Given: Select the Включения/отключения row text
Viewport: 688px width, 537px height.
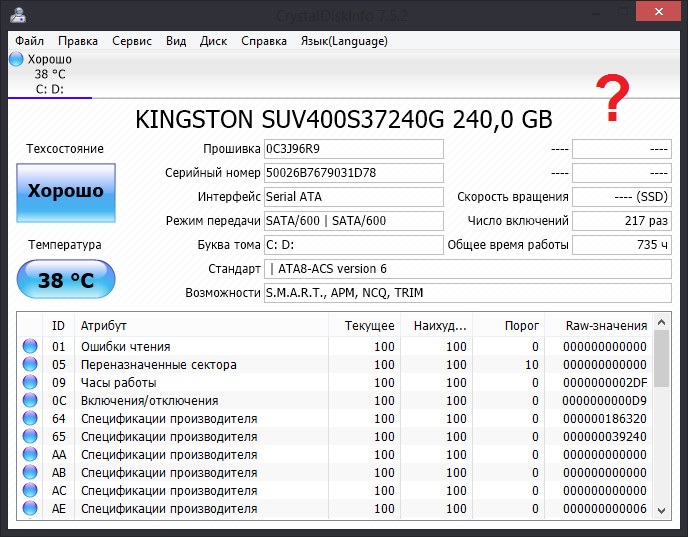Looking at the screenshot, I should pos(150,401).
